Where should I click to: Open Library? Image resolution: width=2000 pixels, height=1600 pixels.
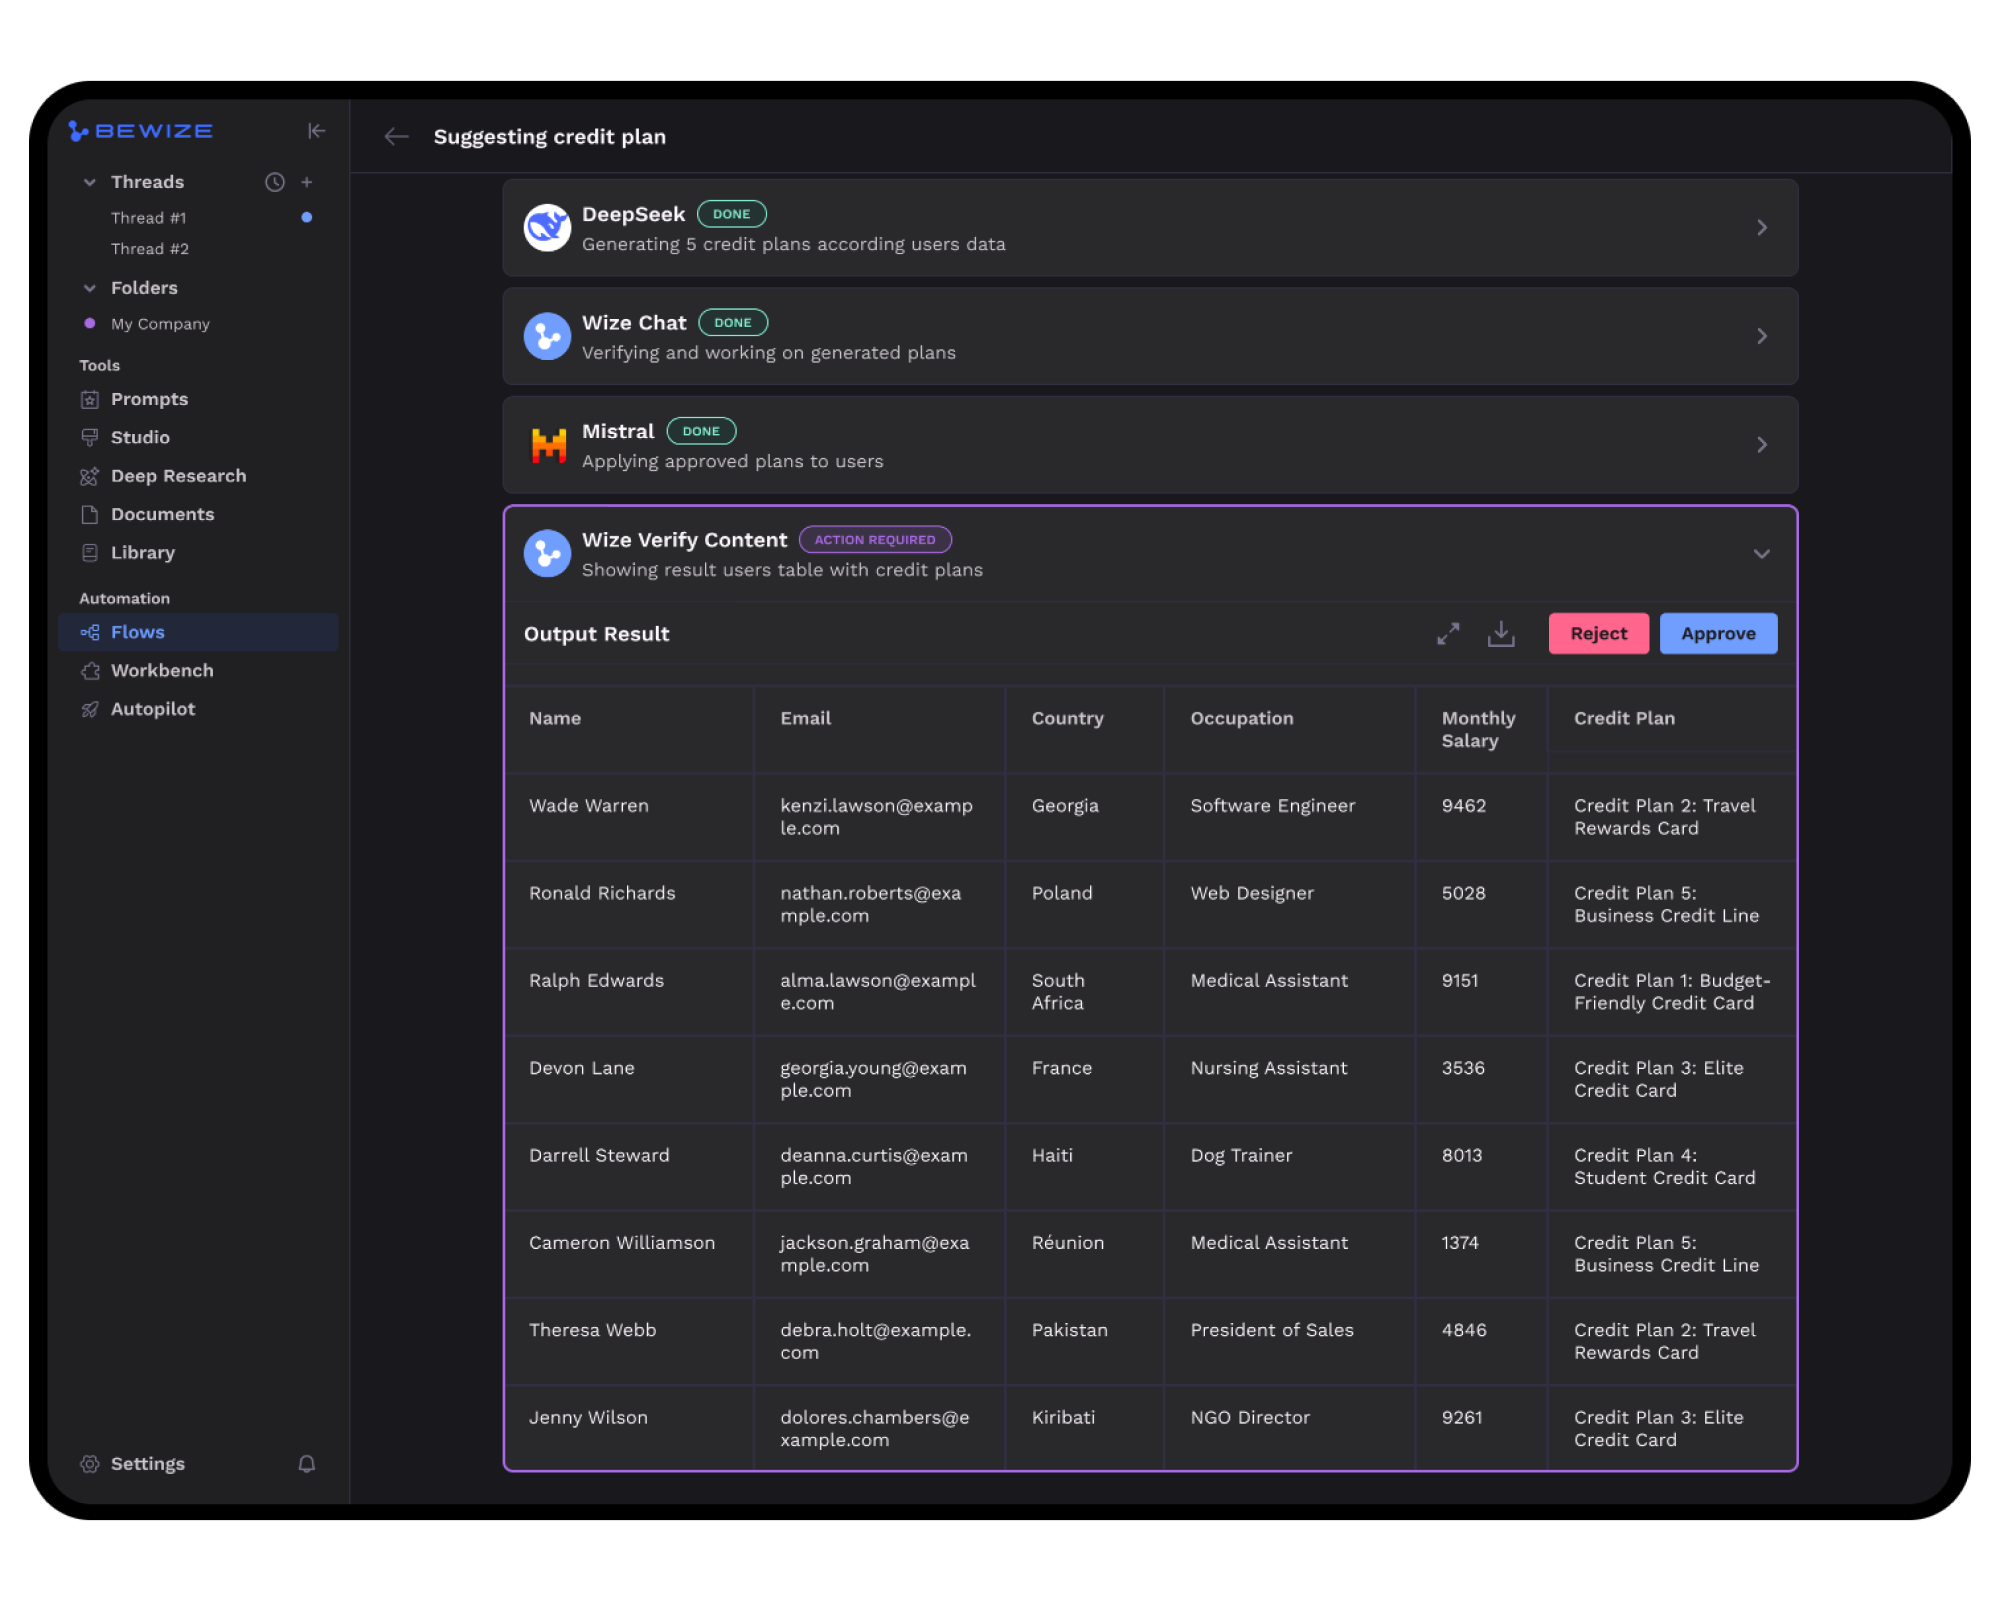point(142,552)
